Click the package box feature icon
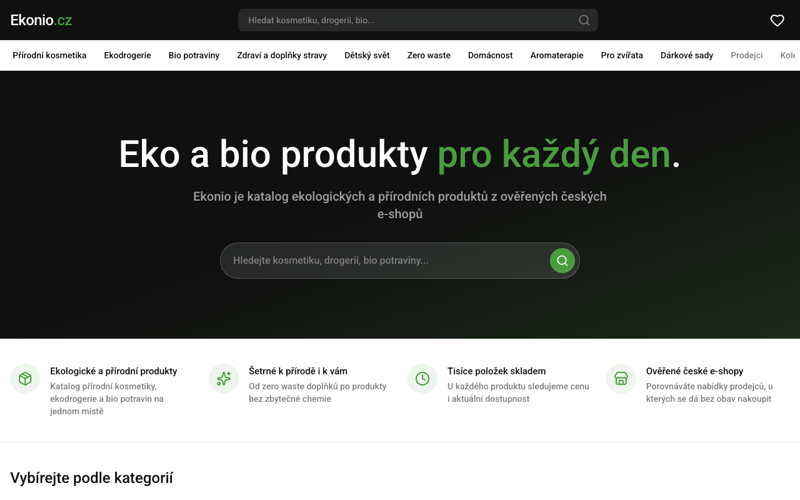800x500 pixels. click(25, 379)
